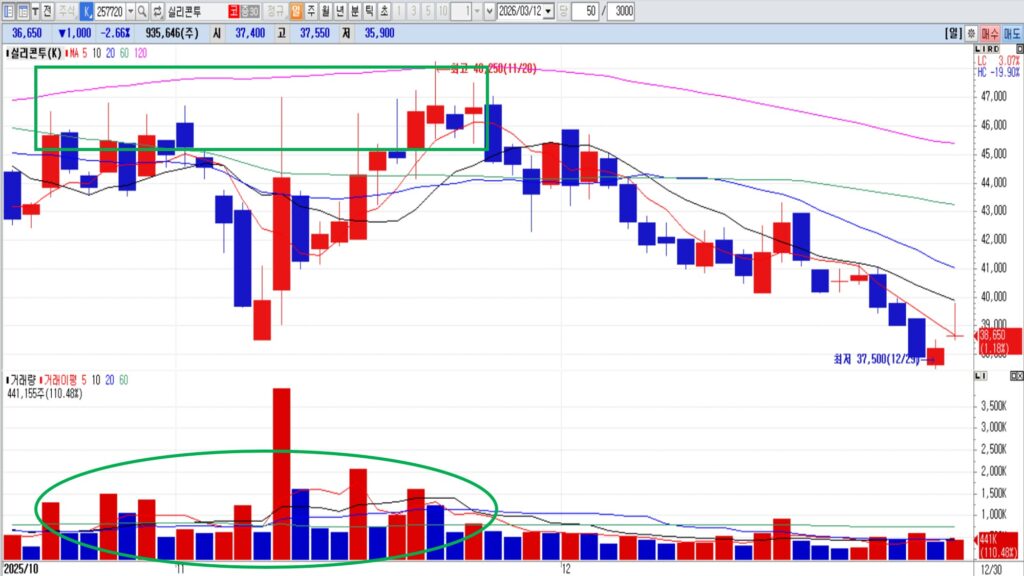Click the blue K market icon
Screen dimensions: 1024x576
click(x=85, y=11)
